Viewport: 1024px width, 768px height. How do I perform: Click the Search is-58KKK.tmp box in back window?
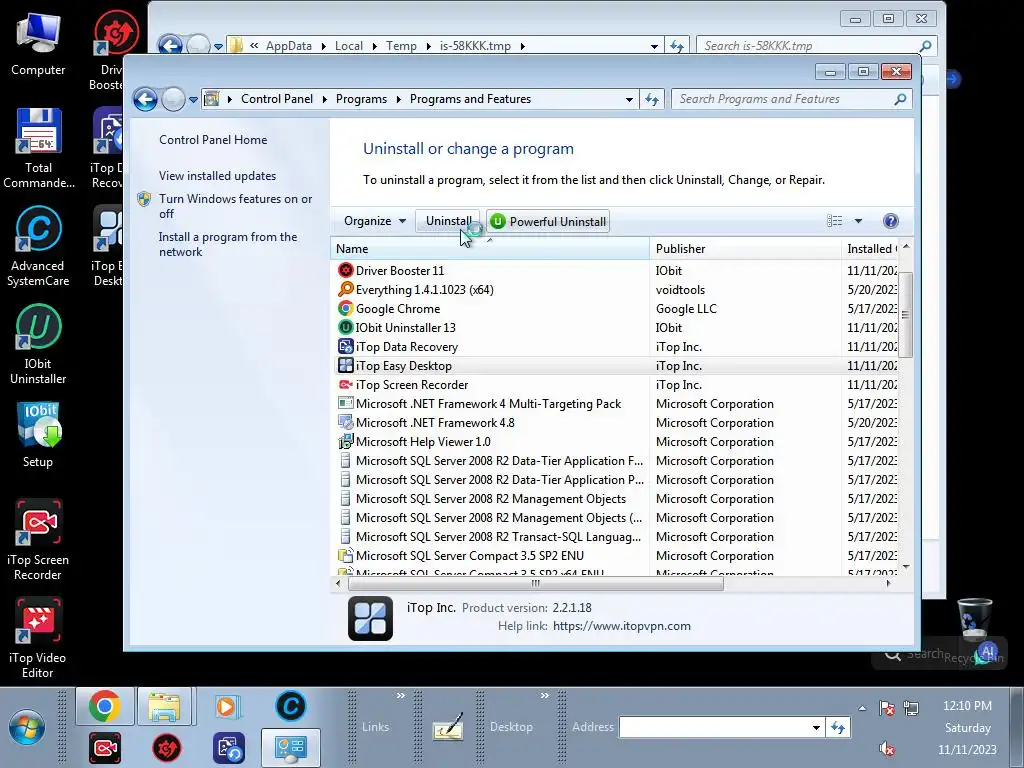(x=816, y=46)
